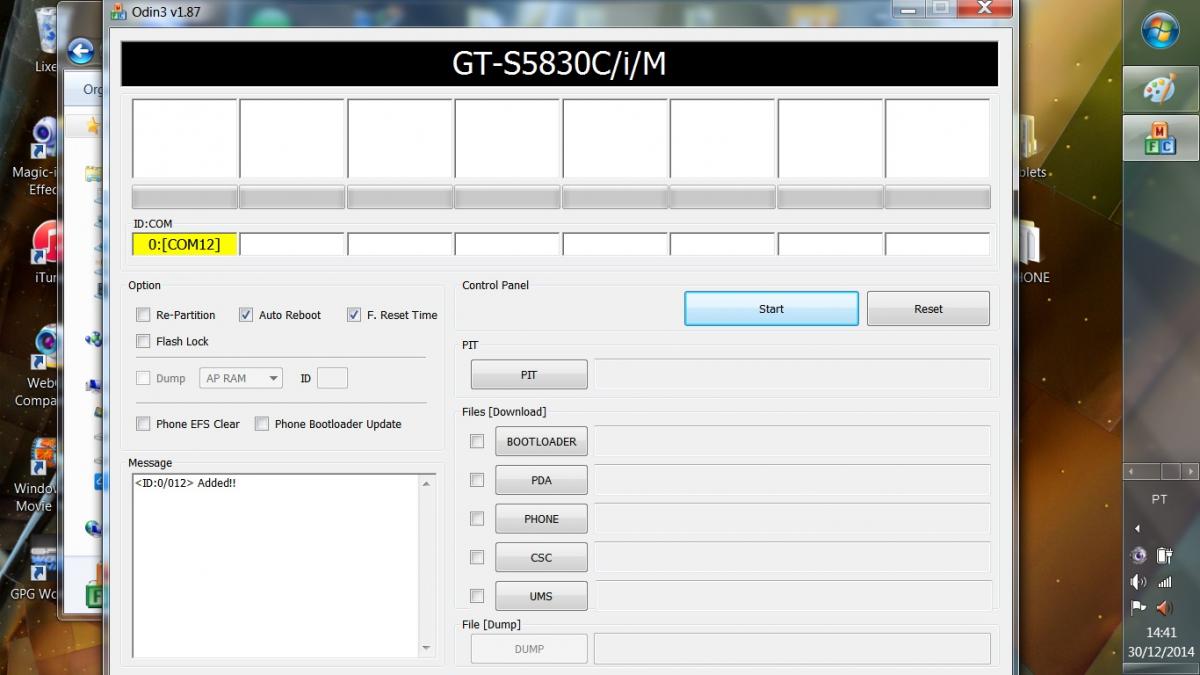
Task: Click the battery power tray icon
Action: (1164, 555)
